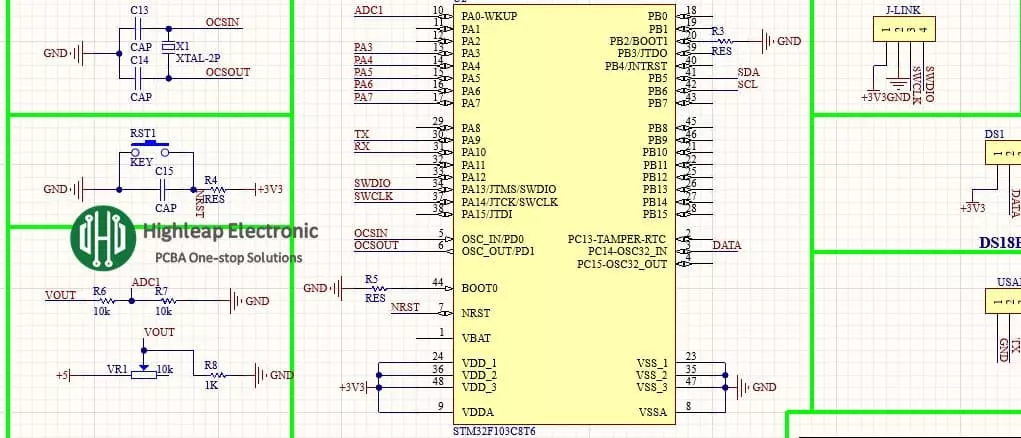Select the C15 capacitor symbol
Image resolution: width=1021 pixels, height=438 pixels.
165,188
